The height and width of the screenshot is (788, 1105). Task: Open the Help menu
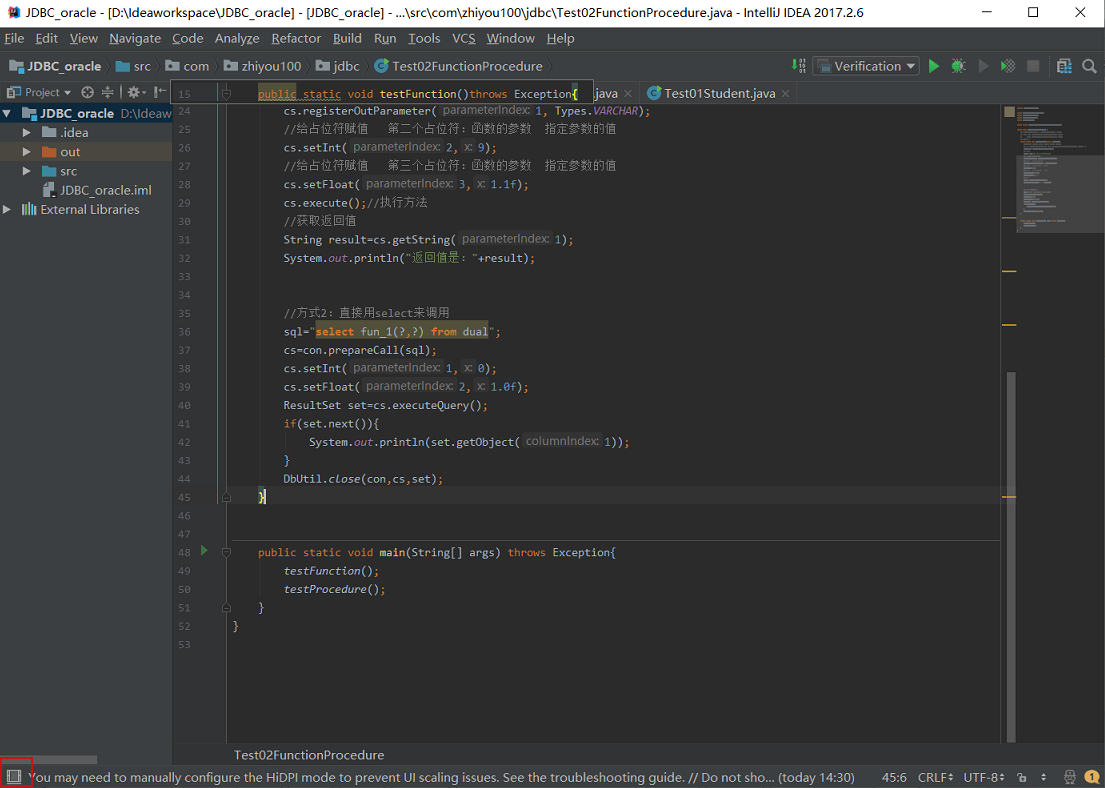(560, 38)
